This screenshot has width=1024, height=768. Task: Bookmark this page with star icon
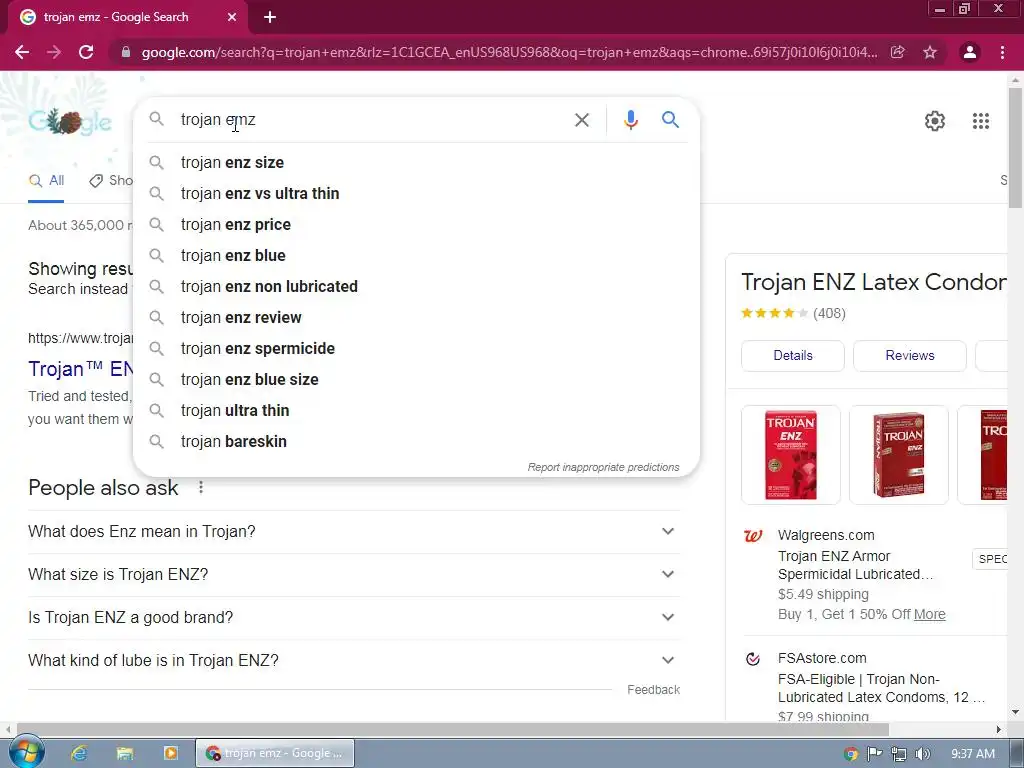930,52
